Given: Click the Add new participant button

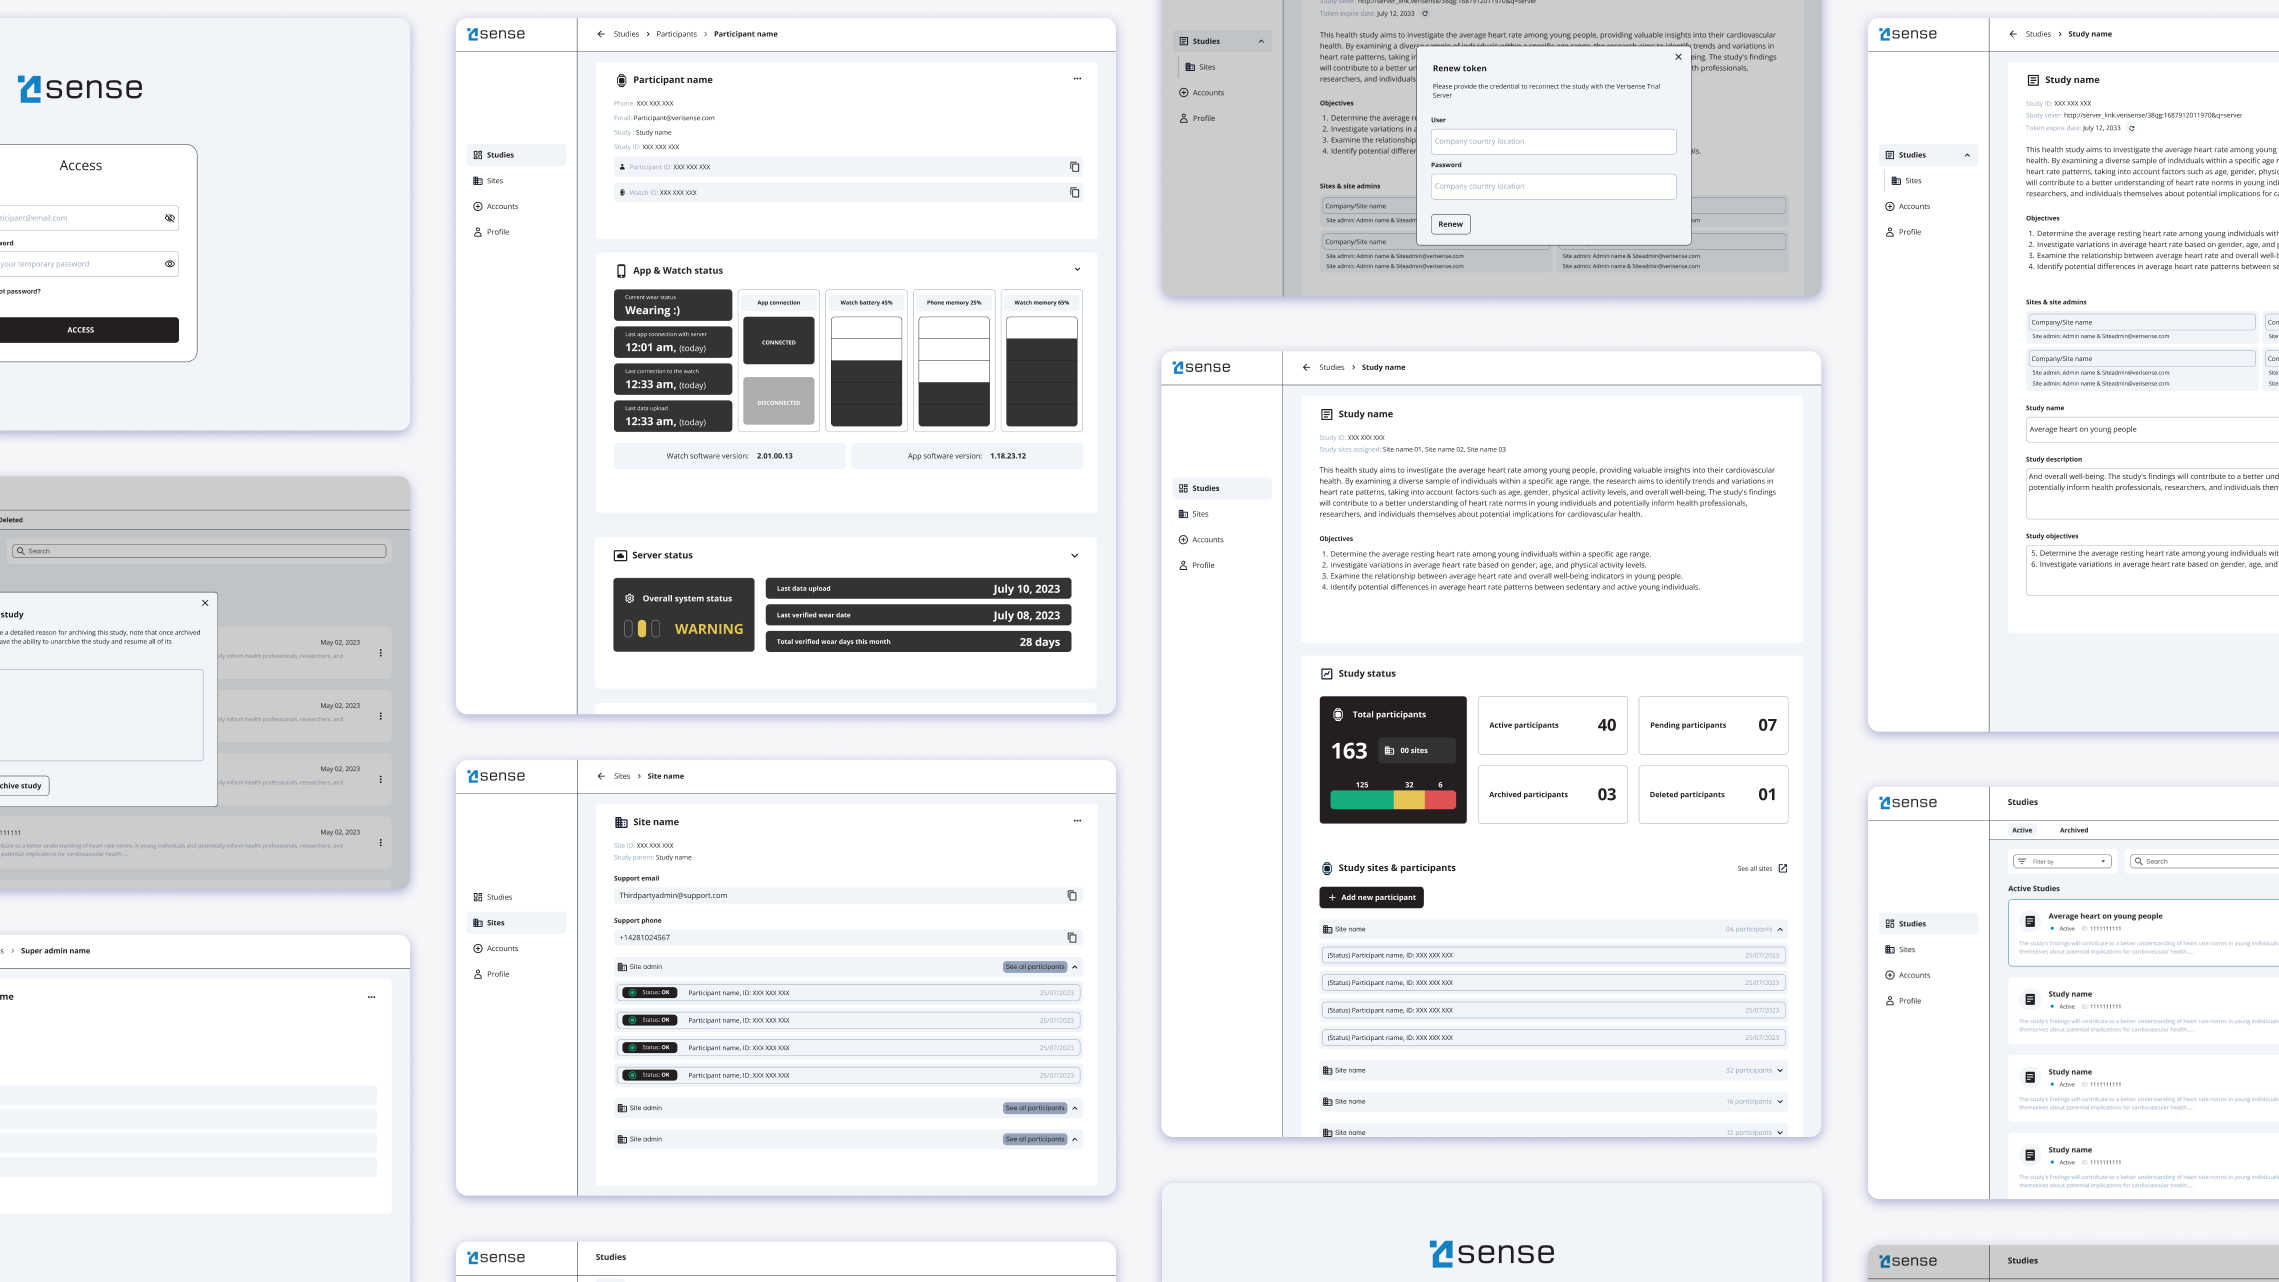Looking at the screenshot, I should pyautogui.click(x=1370, y=898).
